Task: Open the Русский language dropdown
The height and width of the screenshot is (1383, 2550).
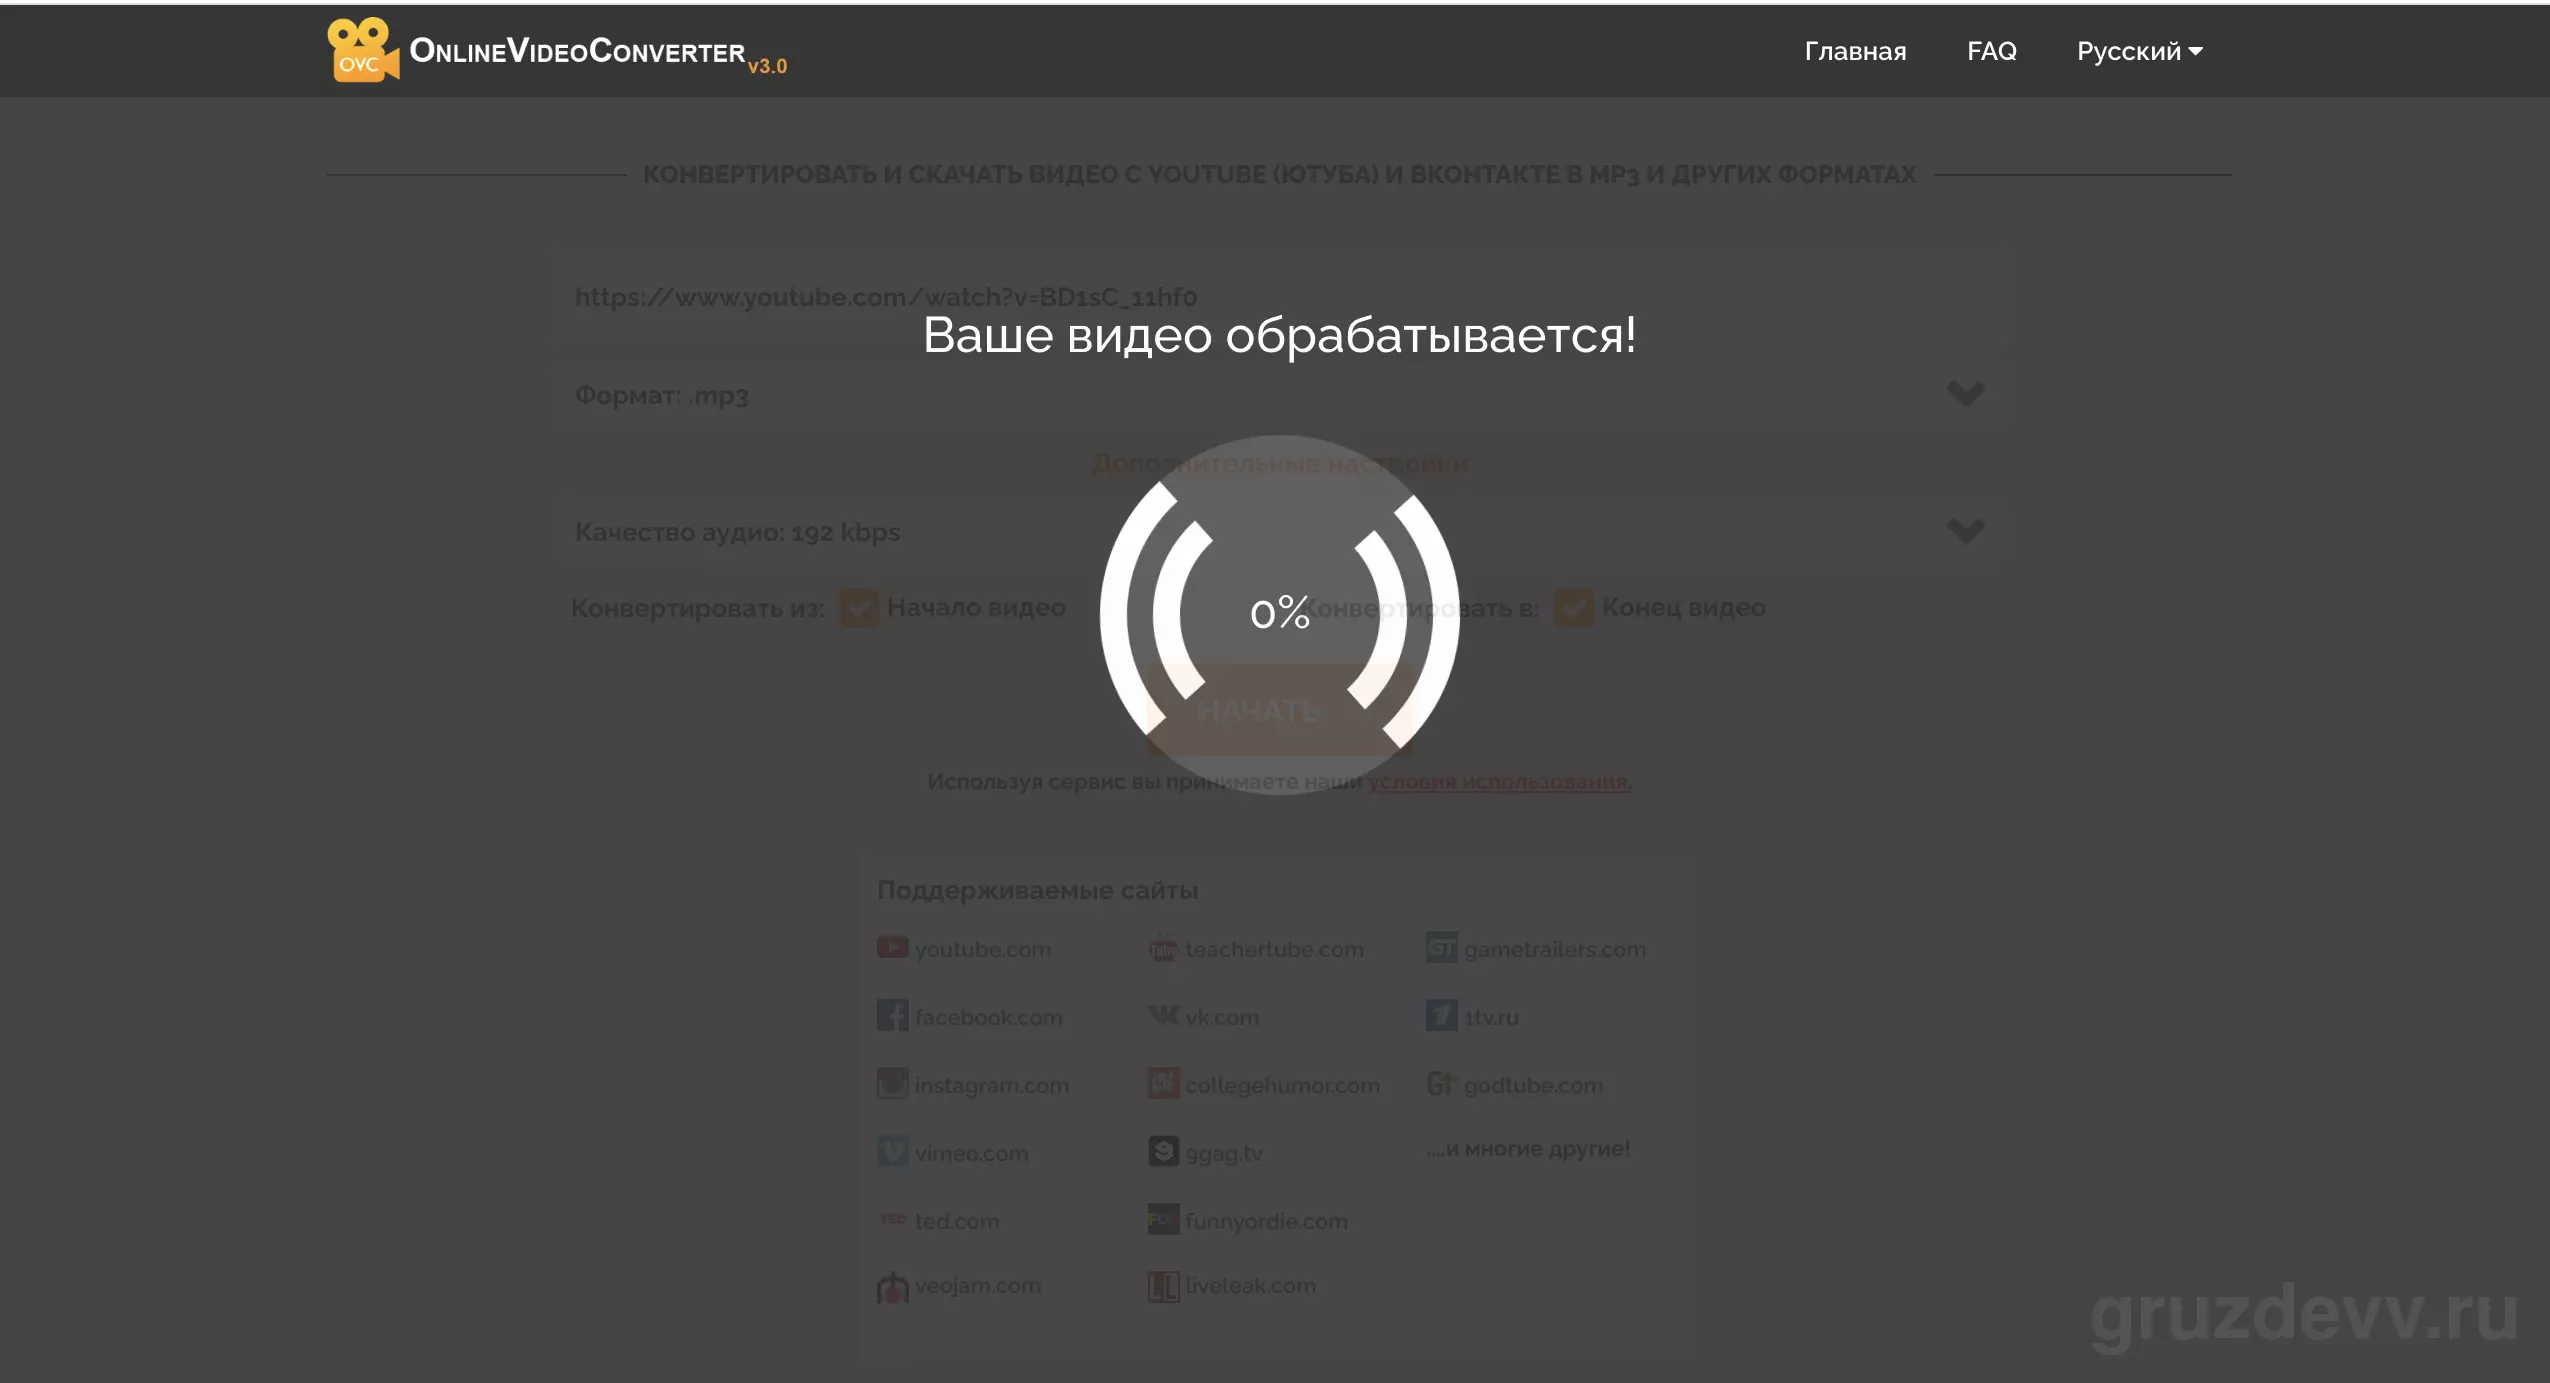Action: (2140, 51)
